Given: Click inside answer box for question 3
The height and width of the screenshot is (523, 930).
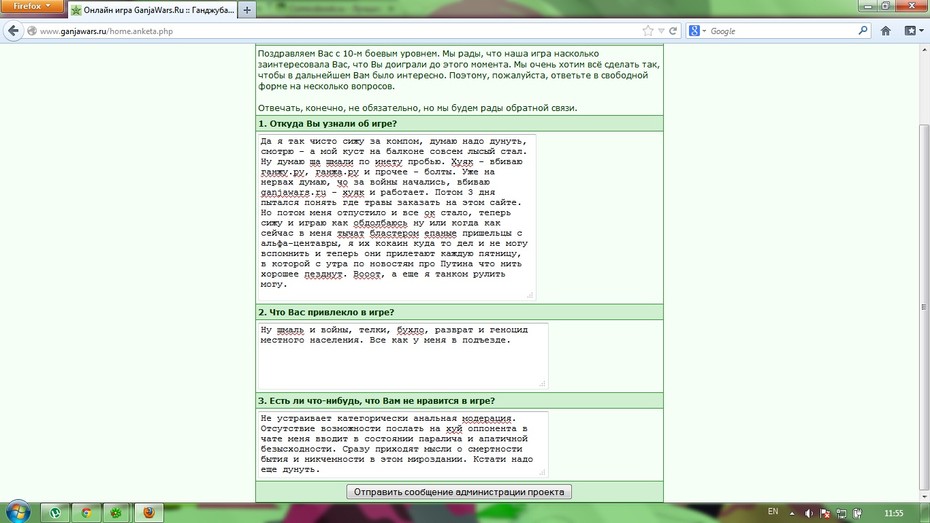Looking at the screenshot, I should point(403,444).
